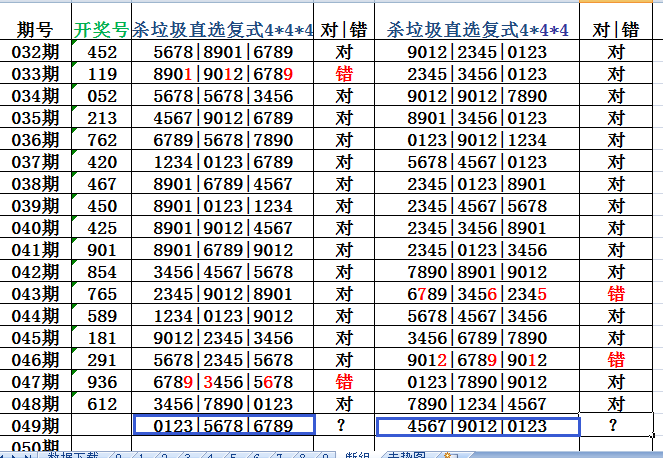Viewport: 663px width, 458px height.
Task: Select the red 错 in row 046期
Action: coord(617,359)
